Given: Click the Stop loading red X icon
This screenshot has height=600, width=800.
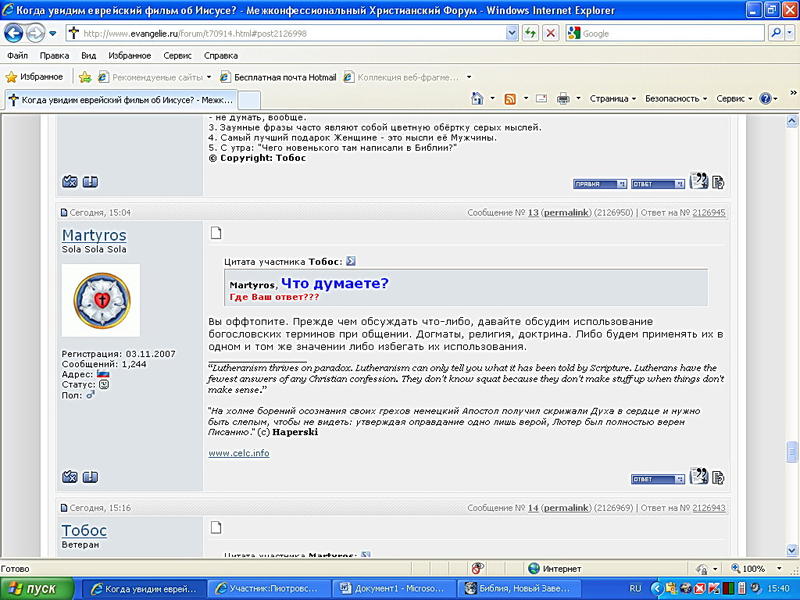Looking at the screenshot, I should [x=550, y=33].
